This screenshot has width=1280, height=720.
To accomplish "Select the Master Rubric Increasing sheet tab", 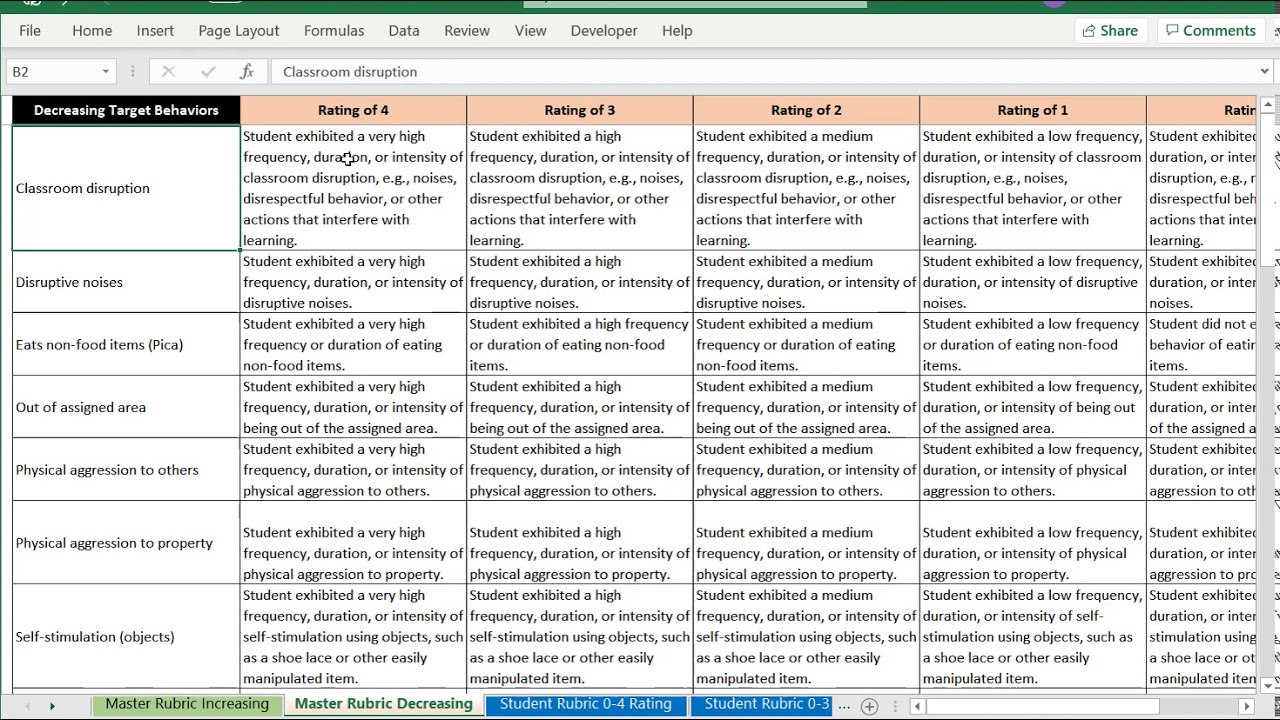I will pyautogui.click(x=187, y=704).
